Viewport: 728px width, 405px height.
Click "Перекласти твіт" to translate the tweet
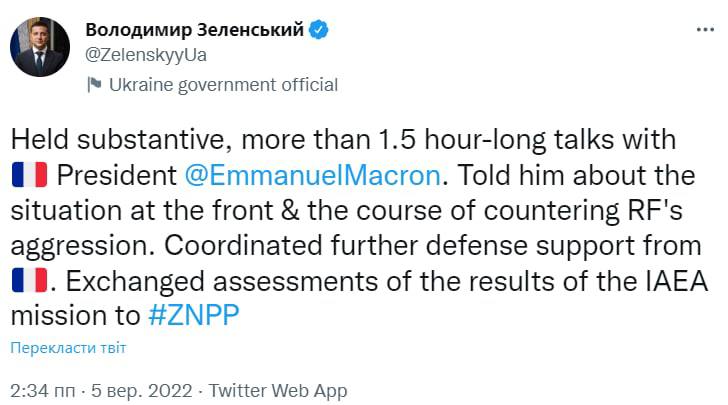69,348
